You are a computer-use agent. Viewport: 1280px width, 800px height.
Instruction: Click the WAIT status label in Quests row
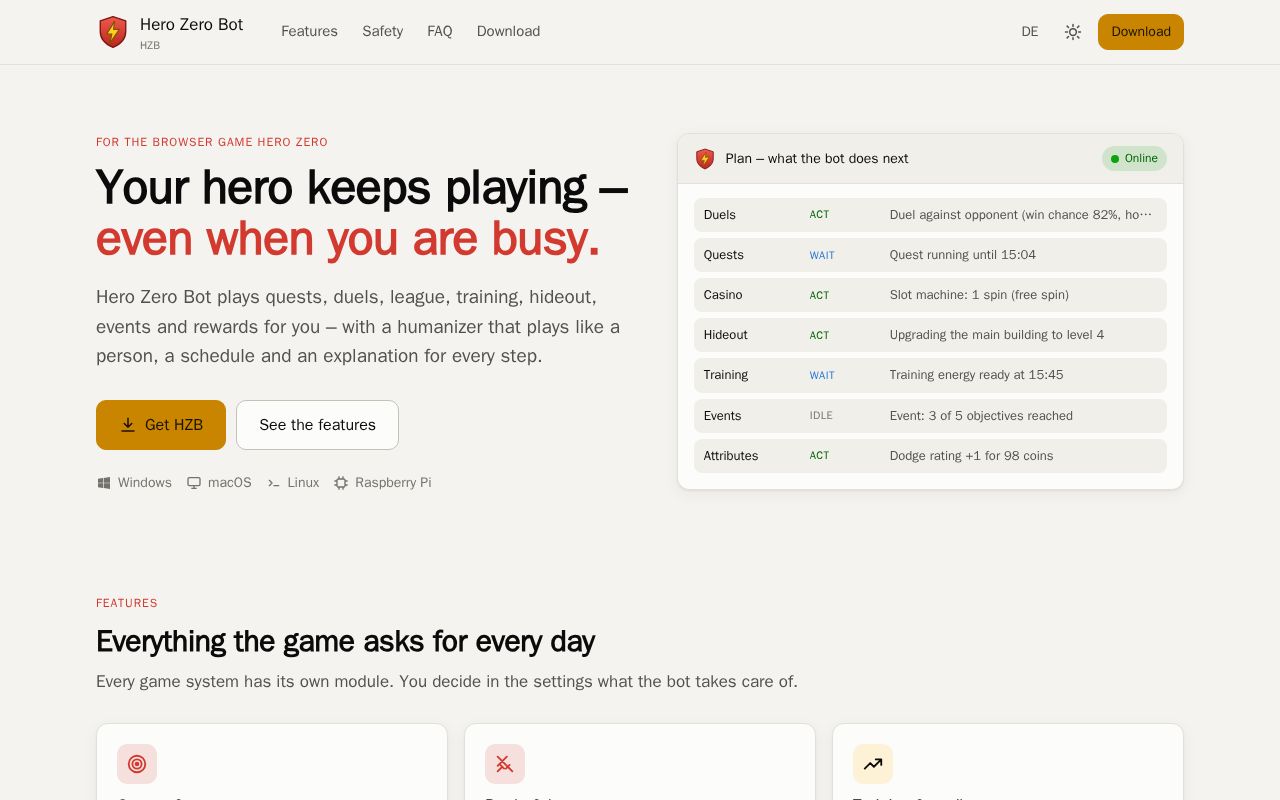822,255
